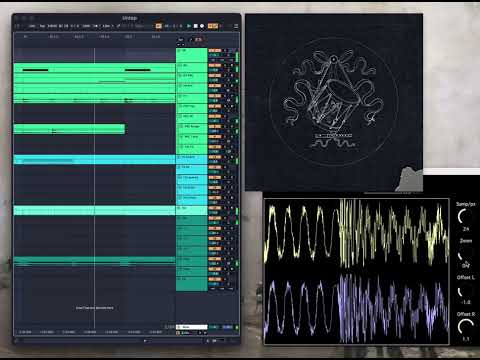This screenshot has height=360, width=480.
Task: Start playback with the transport play button
Action: [x=189, y=26]
